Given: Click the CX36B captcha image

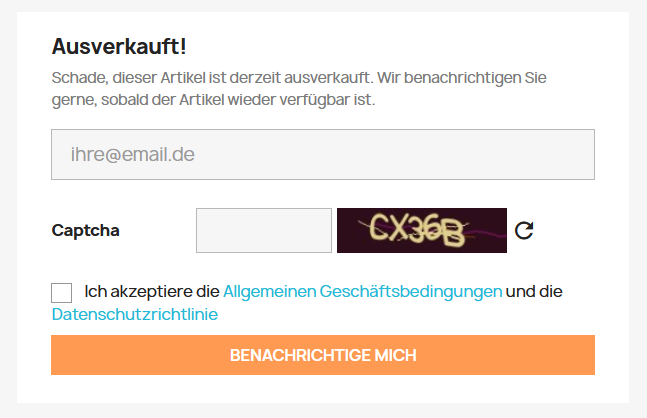Looking at the screenshot, I should (421, 231).
